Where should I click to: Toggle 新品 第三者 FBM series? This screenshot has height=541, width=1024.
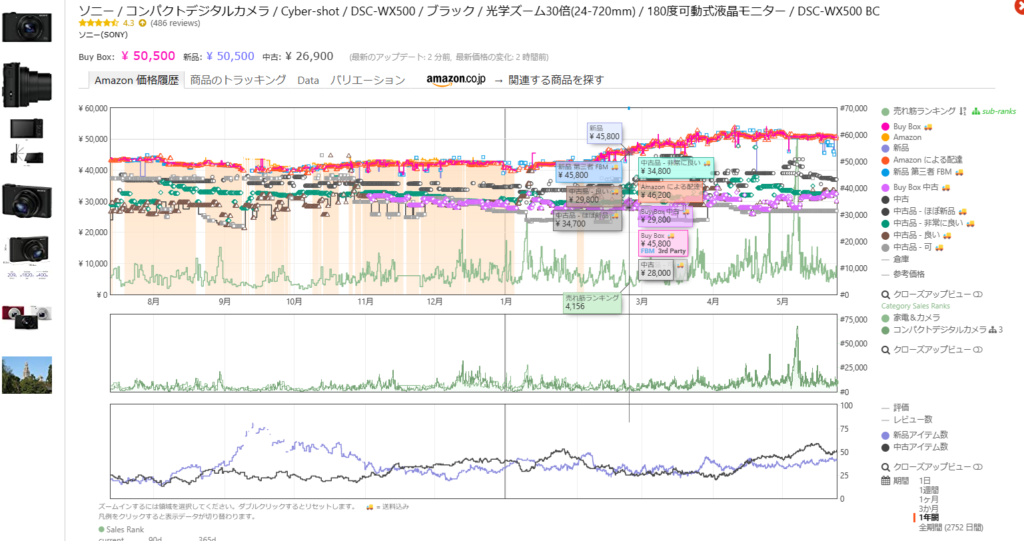922,172
